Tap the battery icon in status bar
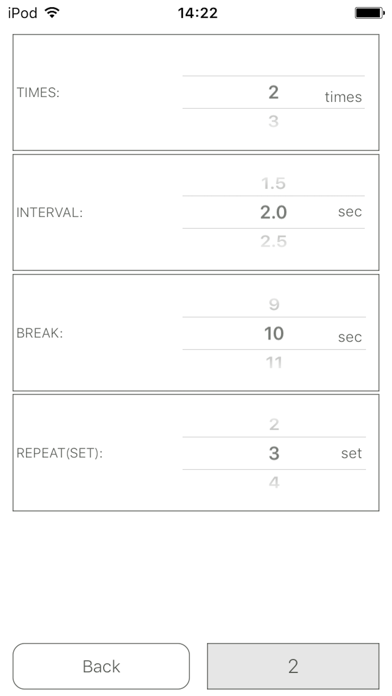Screen dimensions: 392x696 click(x=369, y=13)
